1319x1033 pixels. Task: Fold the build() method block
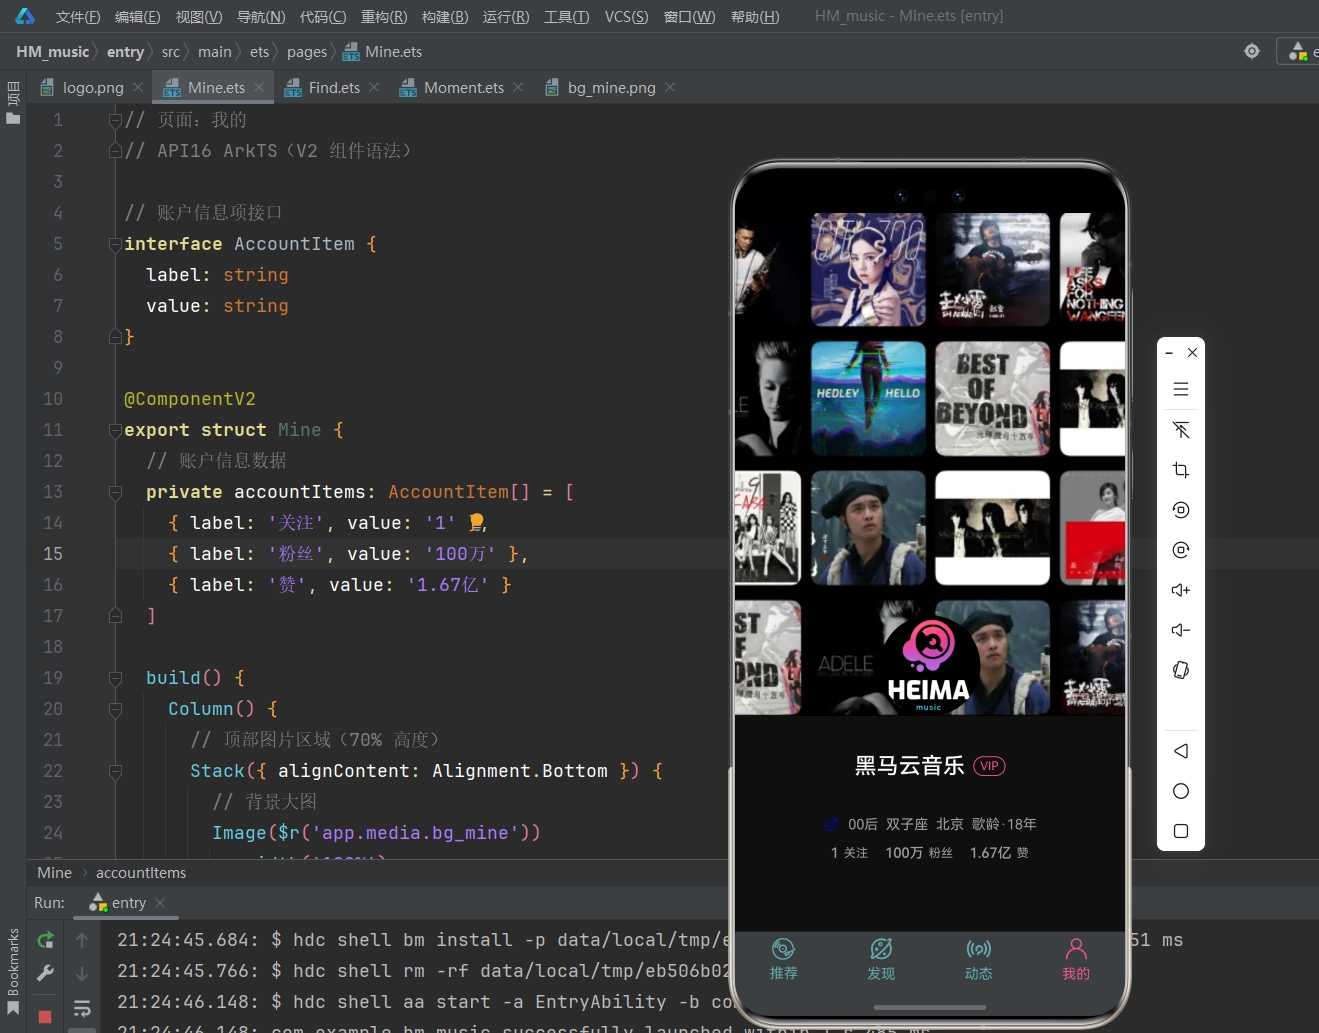[x=115, y=678]
